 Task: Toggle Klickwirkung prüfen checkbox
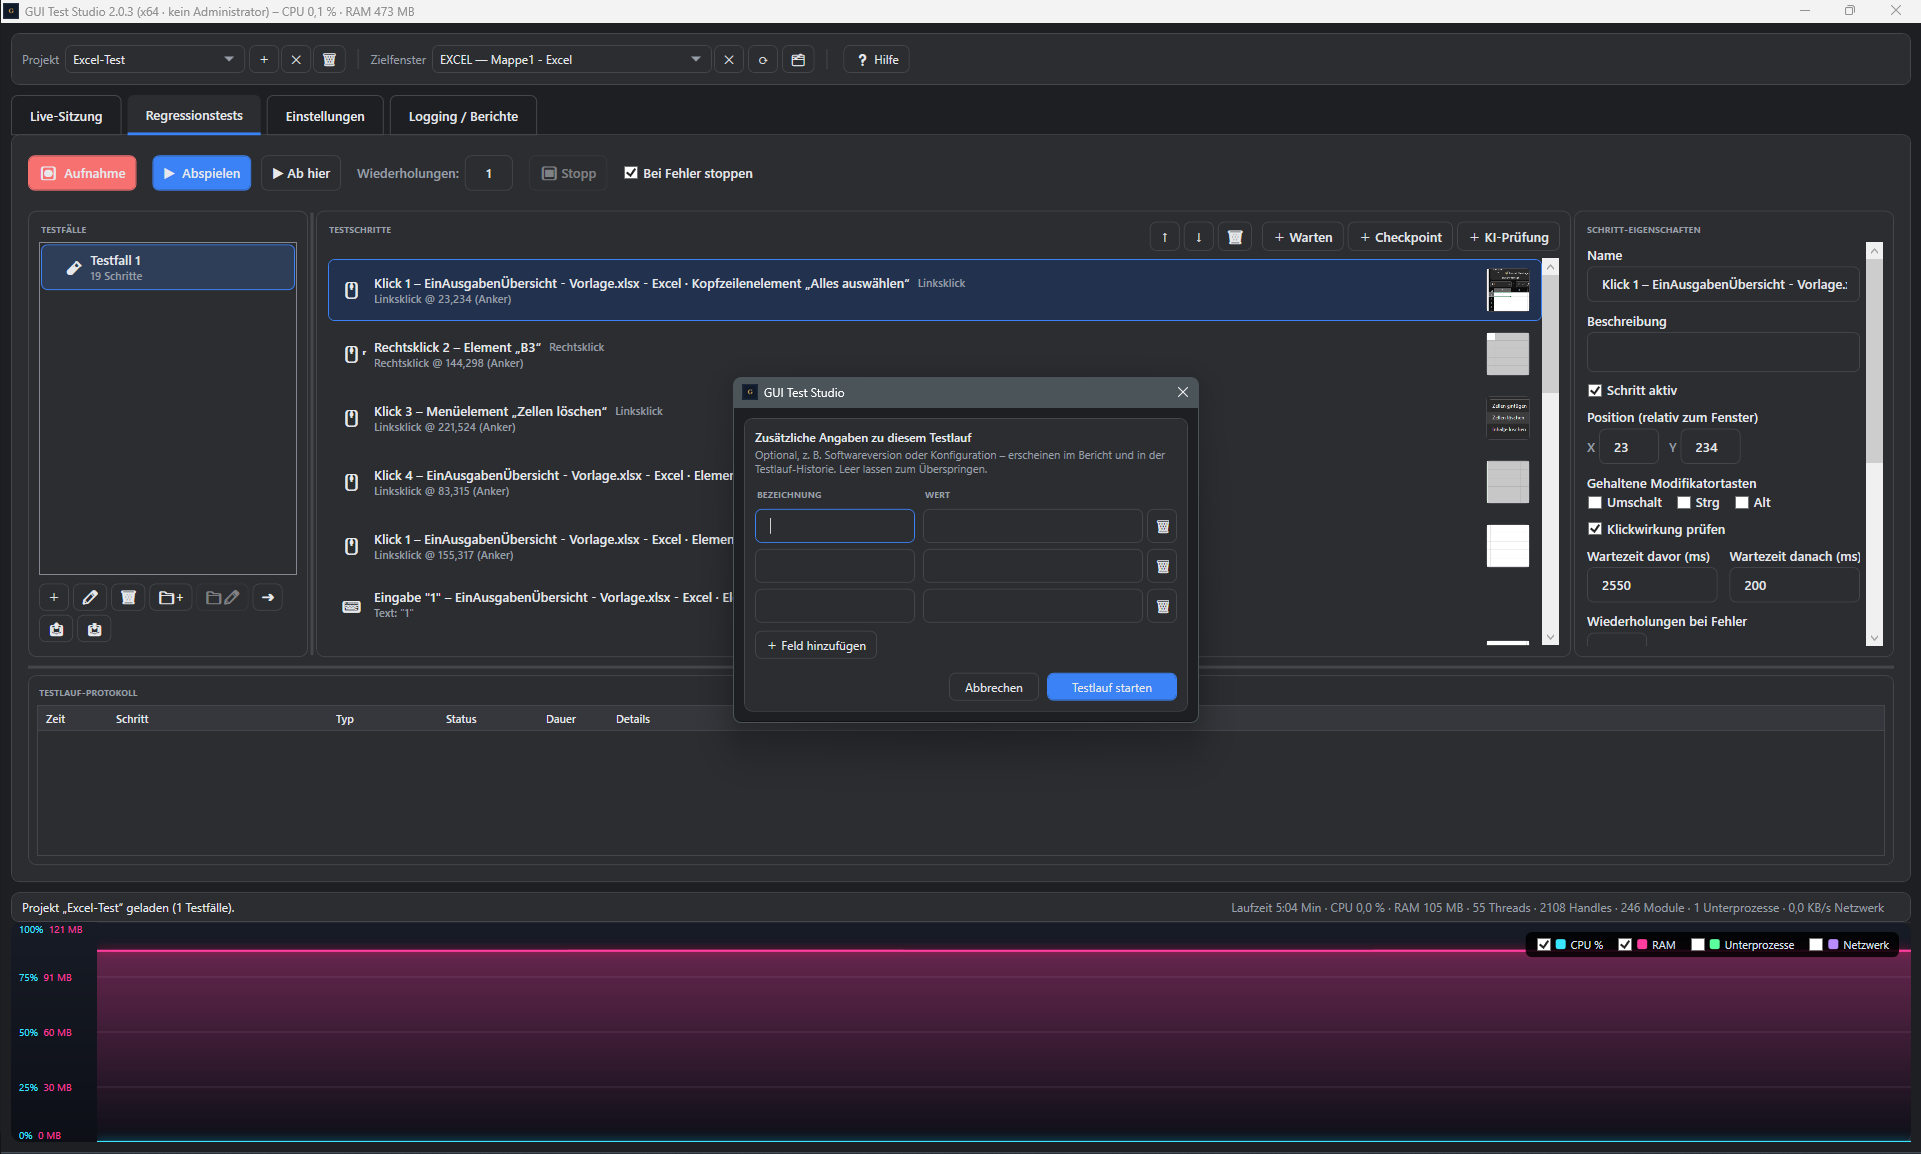[1595, 529]
